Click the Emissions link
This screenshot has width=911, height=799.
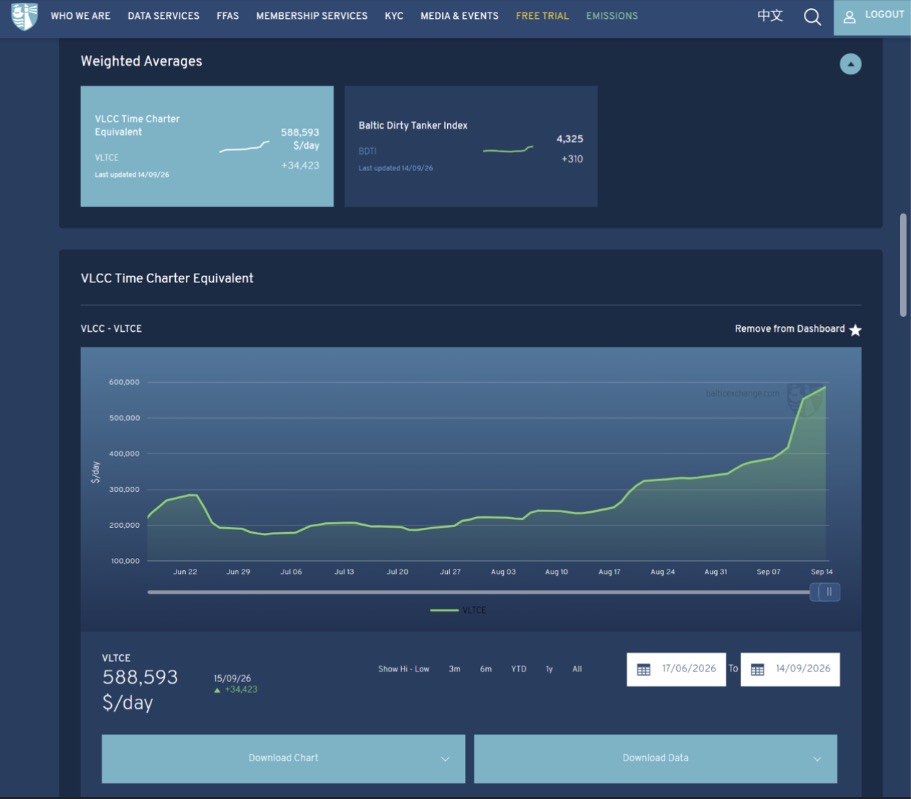point(612,16)
